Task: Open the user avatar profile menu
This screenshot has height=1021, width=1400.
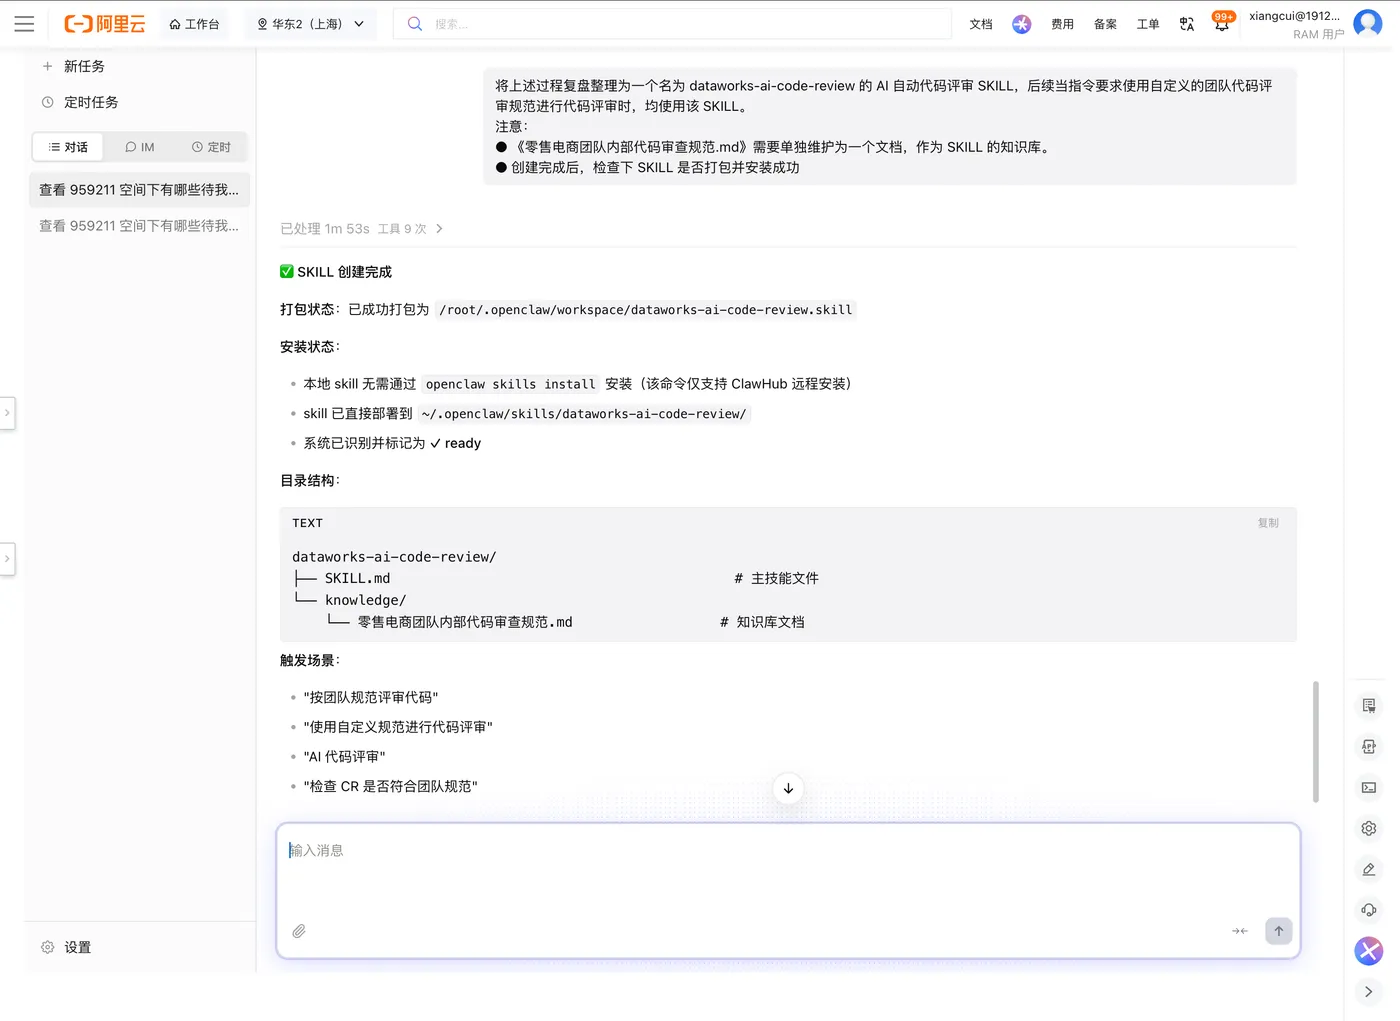Action: pyautogui.click(x=1368, y=23)
